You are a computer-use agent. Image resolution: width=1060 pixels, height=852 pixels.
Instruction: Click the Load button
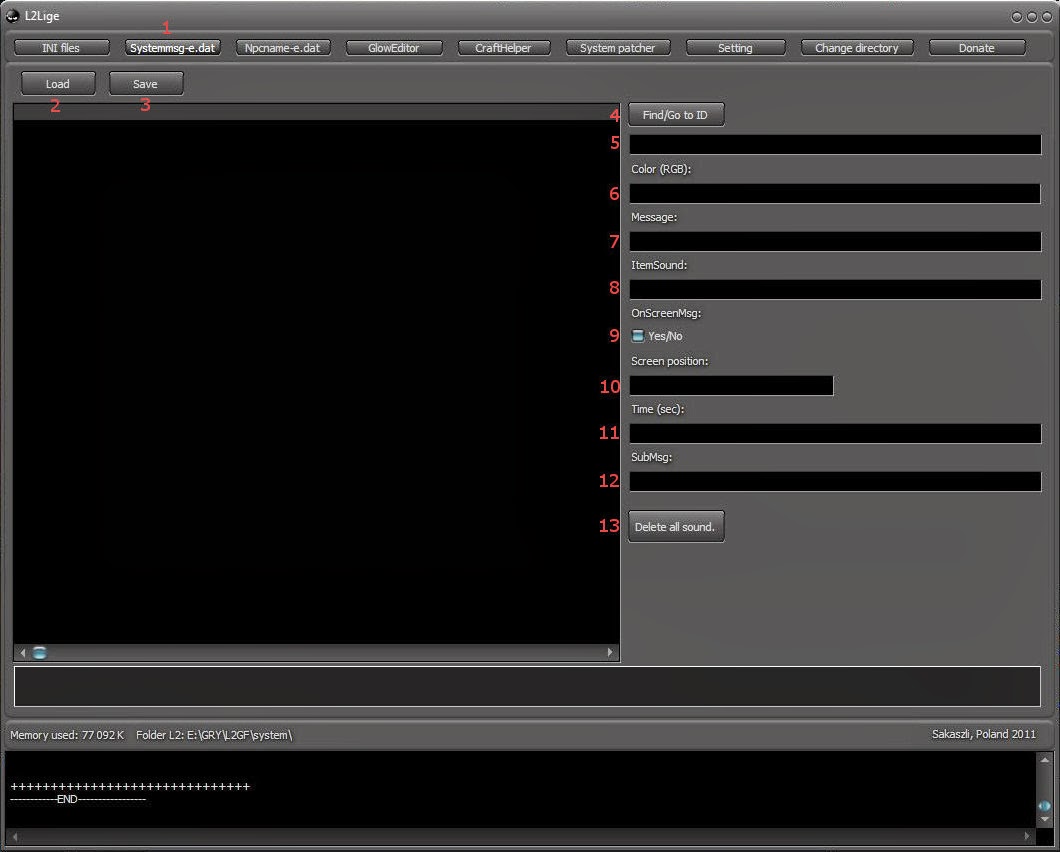57,84
